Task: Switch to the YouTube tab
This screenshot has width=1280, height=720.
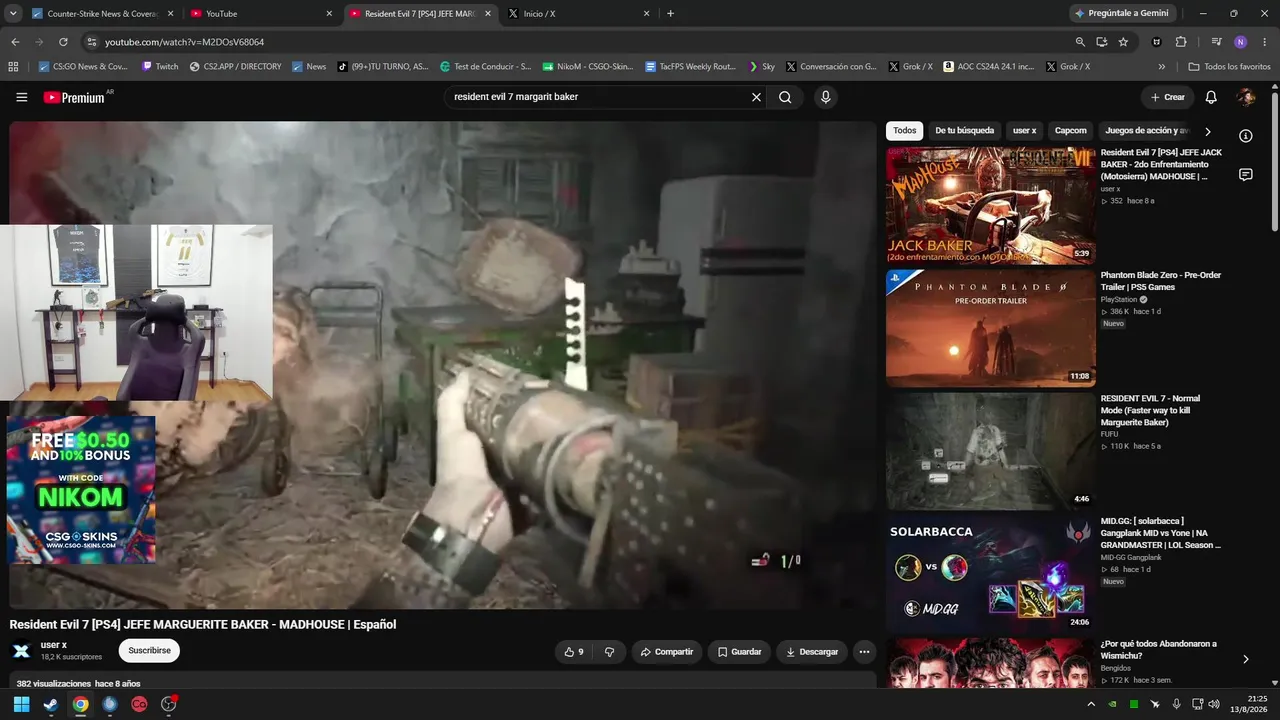Action: coord(262,14)
